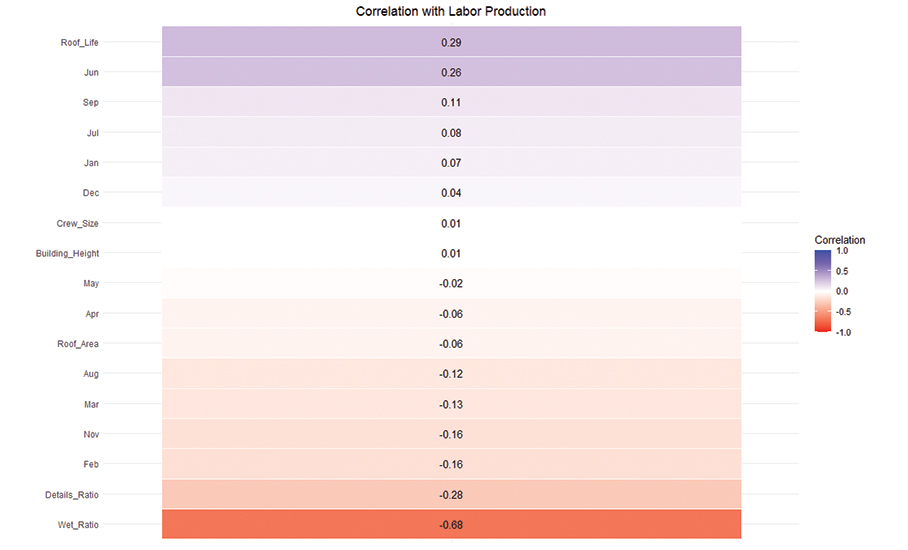
Task: Click the Nov axis label
Action: pyautogui.click(x=91, y=434)
